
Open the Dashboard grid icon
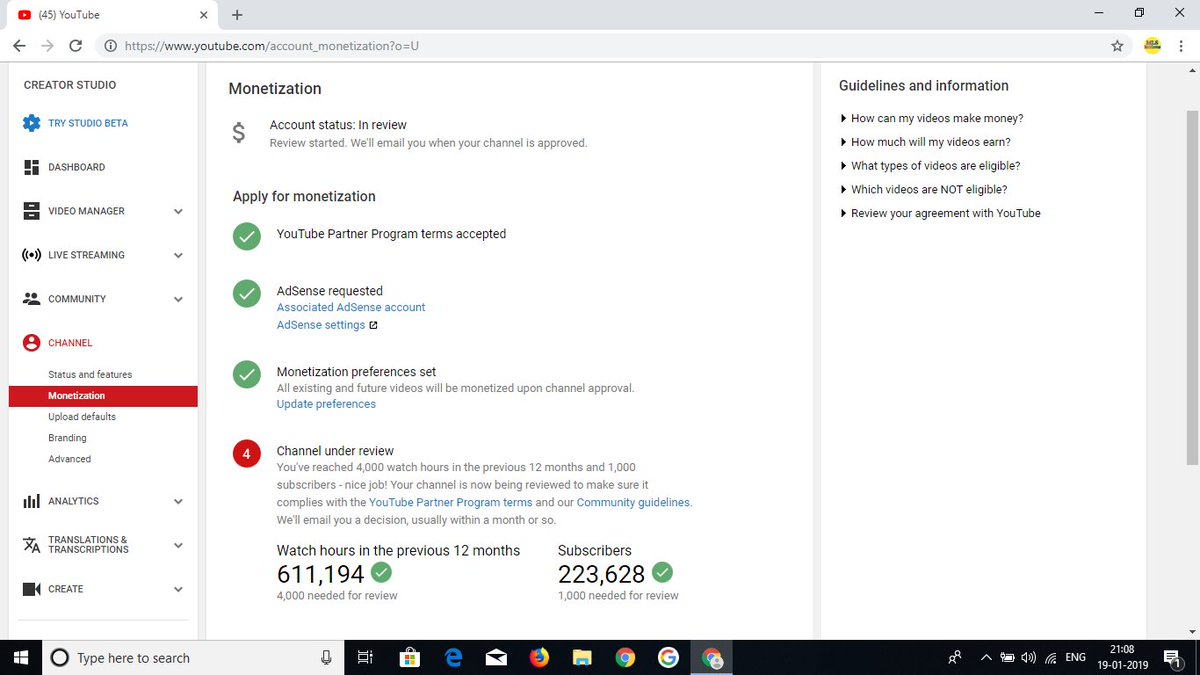(x=31, y=167)
